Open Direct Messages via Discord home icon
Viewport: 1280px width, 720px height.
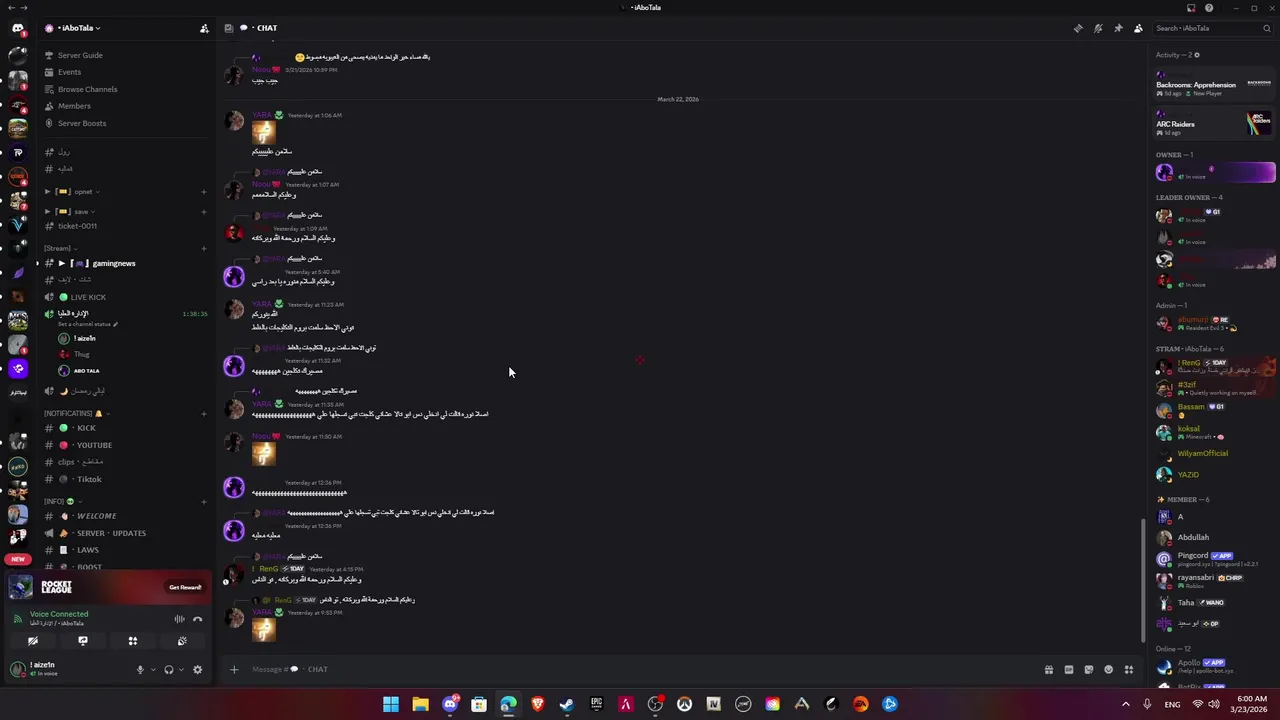tap(17, 28)
